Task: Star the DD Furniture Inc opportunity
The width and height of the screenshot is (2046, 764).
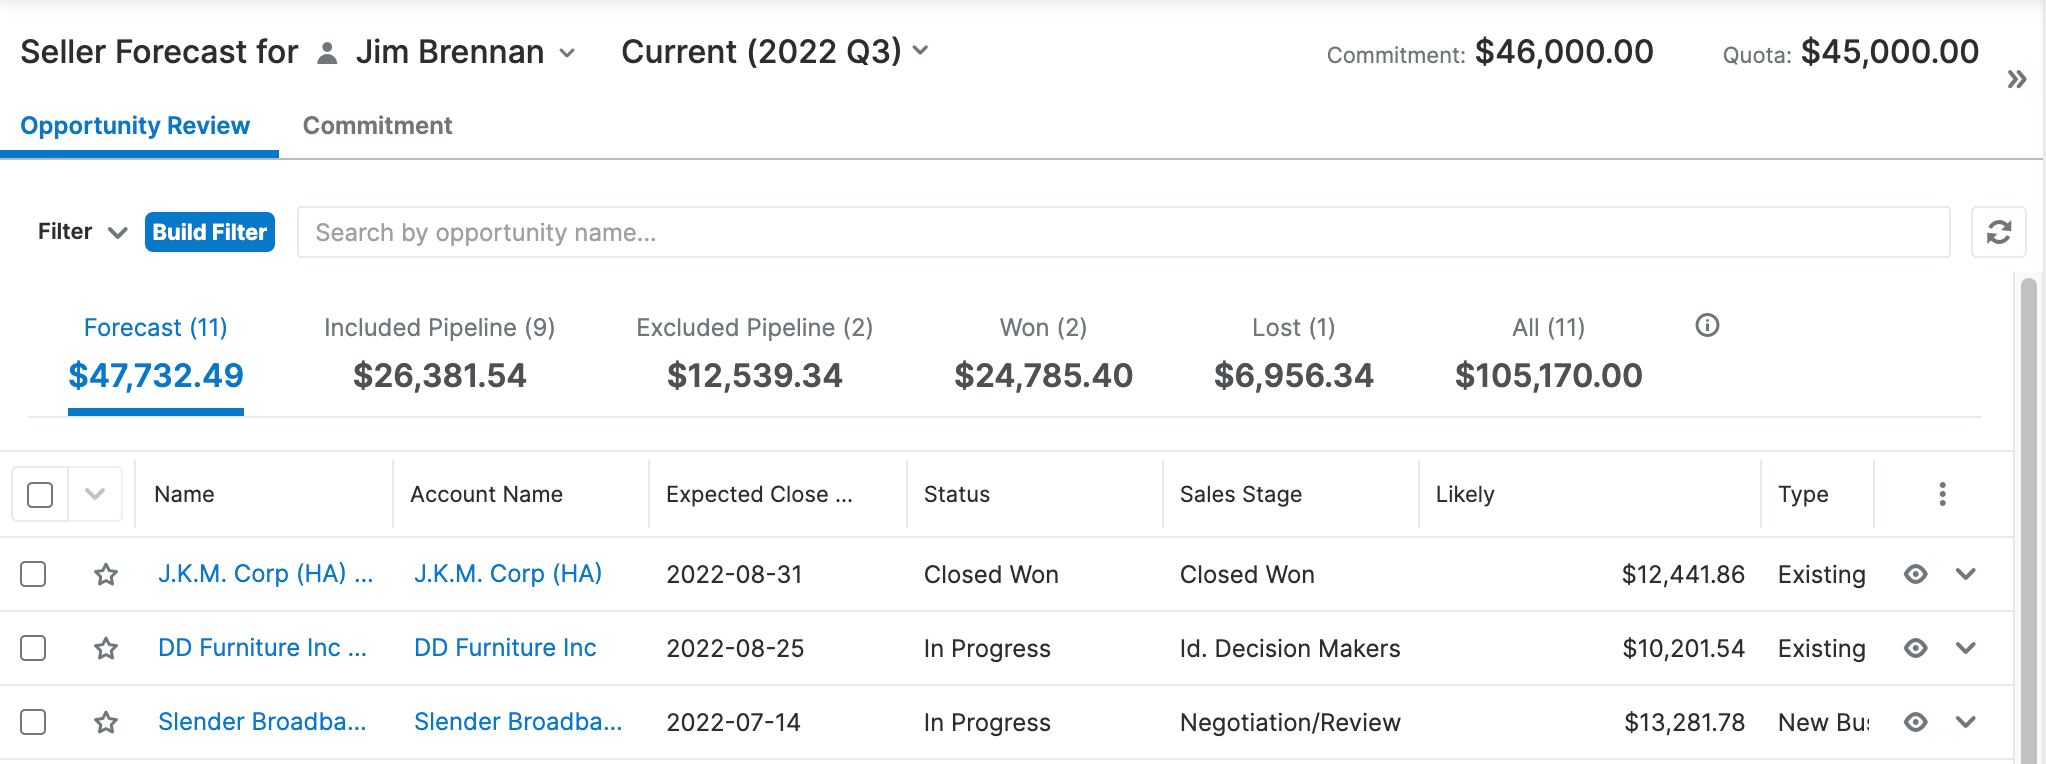Action: (x=106, y=648)
